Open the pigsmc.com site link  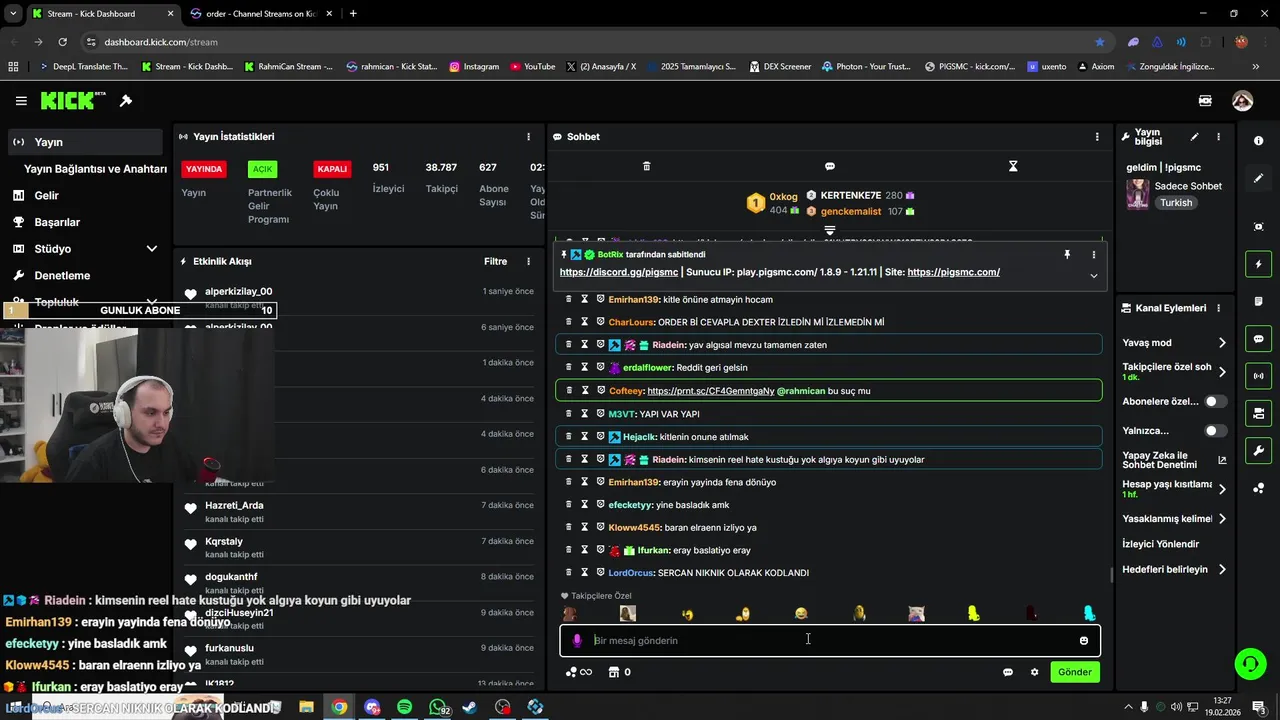(954, 272)
